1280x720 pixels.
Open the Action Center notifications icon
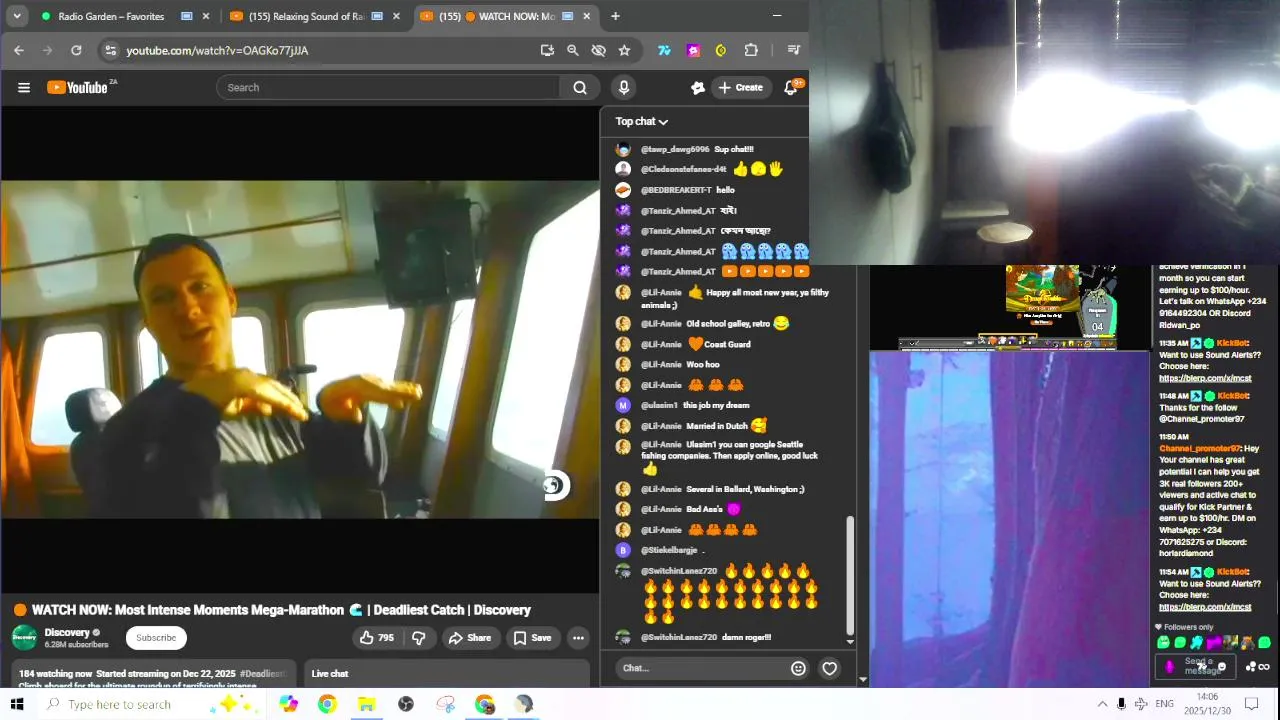click(x=1251, y=704)
